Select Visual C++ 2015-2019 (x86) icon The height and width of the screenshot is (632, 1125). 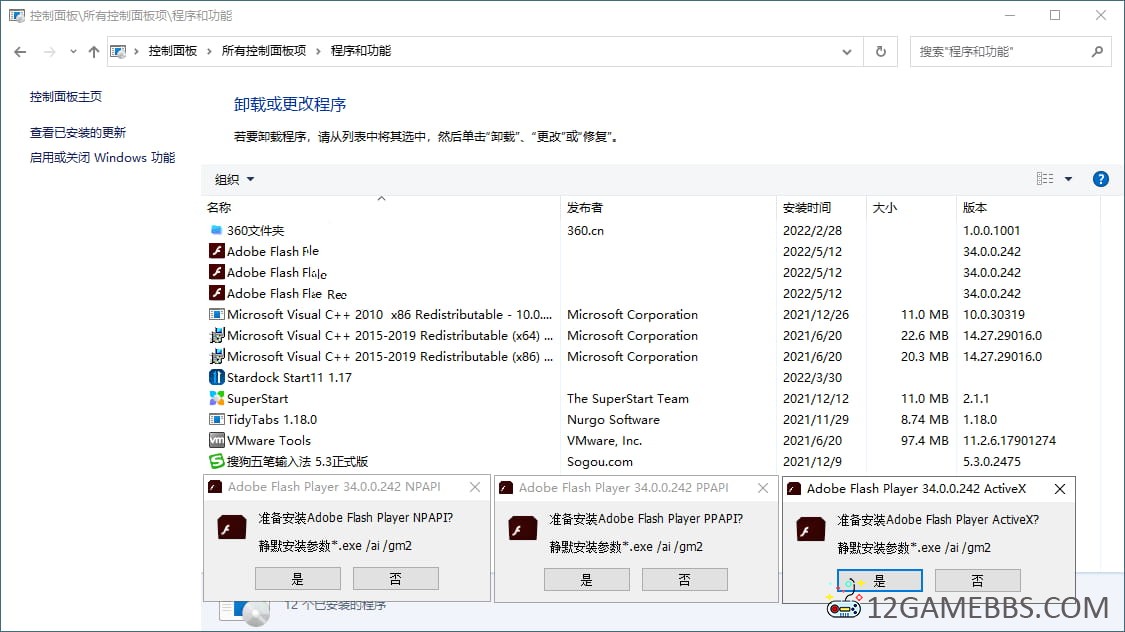216,357
